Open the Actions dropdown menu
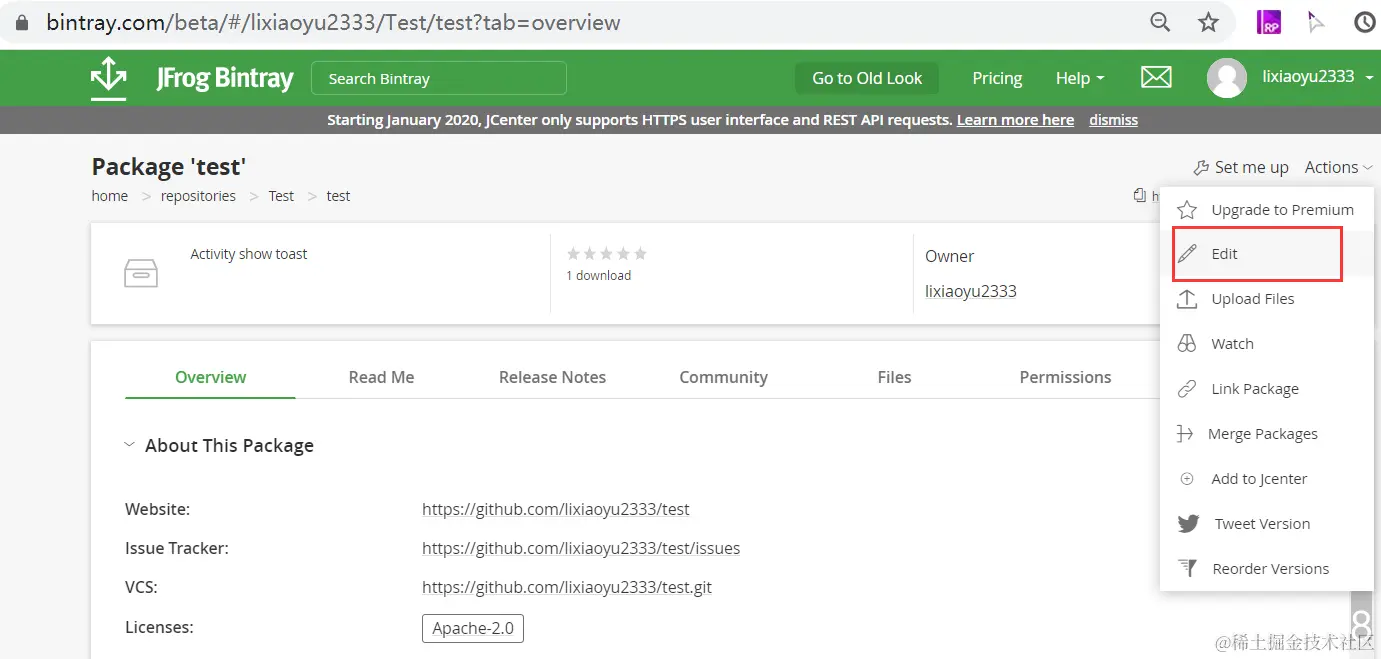The width and height of the screenshot is (1381, 659). click(1338, 167)
